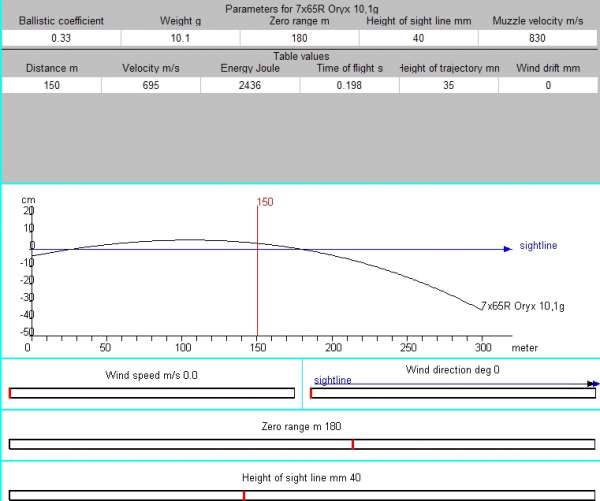Click the blue sightline label in the chart
The width and height of the screenshot is (600, 501).
click(538, 245)
